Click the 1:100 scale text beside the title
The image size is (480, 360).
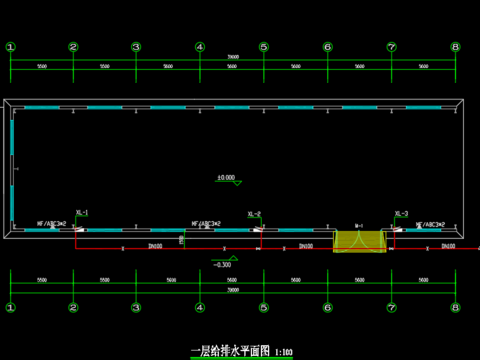coord(284,352)
